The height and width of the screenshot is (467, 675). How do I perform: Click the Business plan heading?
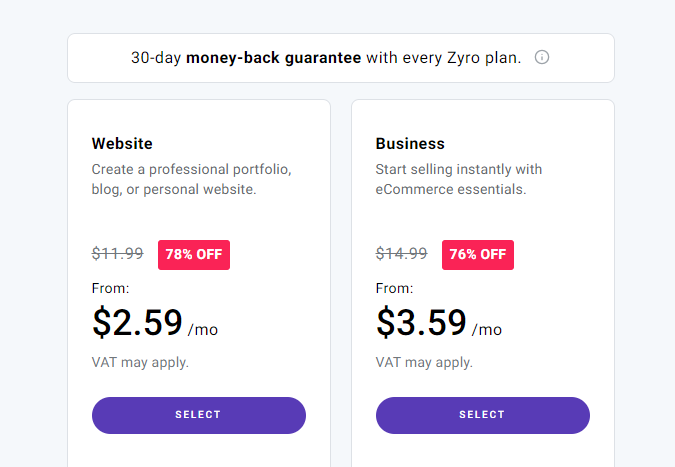[410, 143]
